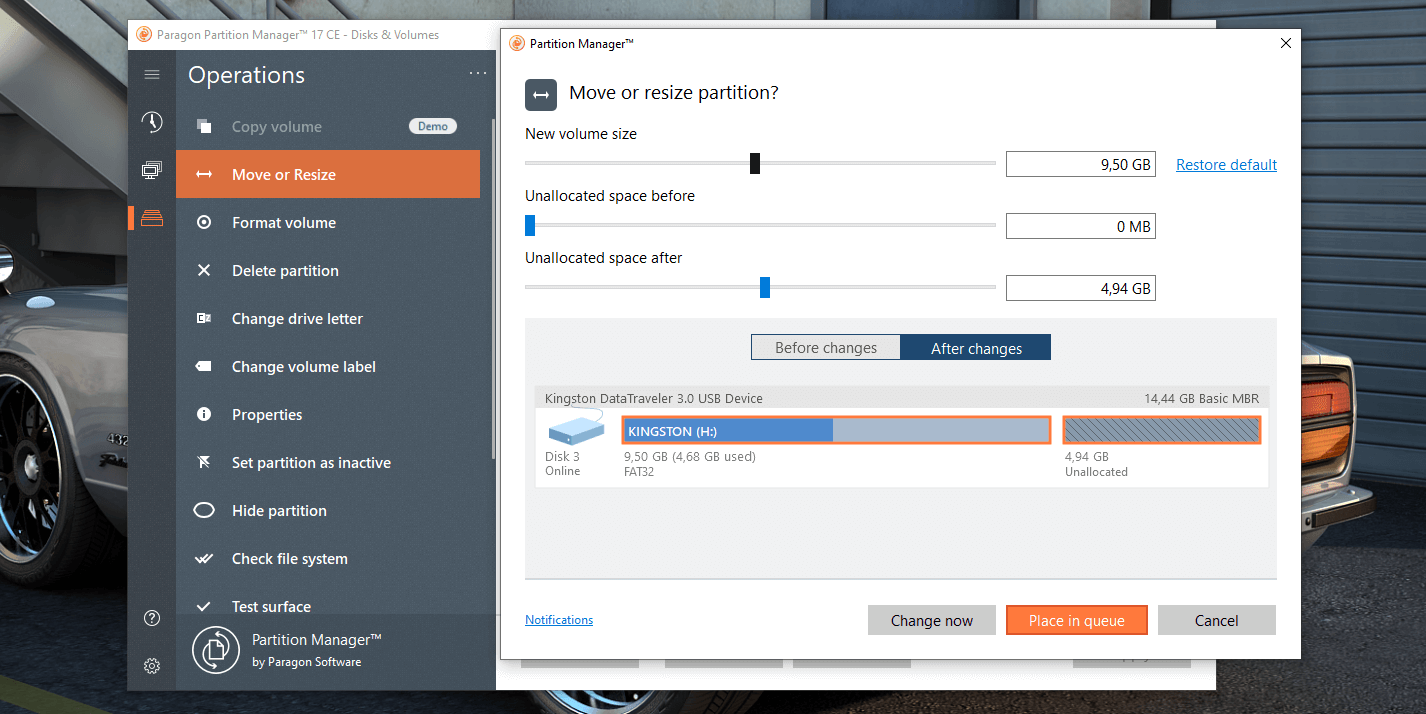Switch to the Before changes view
This screenshot has width=1426, height=714.
[x=825, y=348]
